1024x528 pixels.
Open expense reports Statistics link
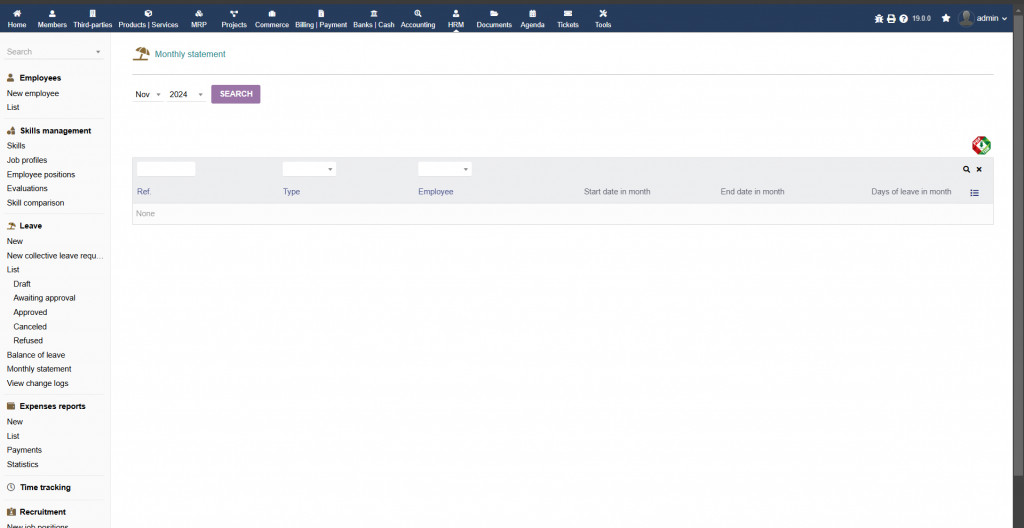(x=22, y=465)
